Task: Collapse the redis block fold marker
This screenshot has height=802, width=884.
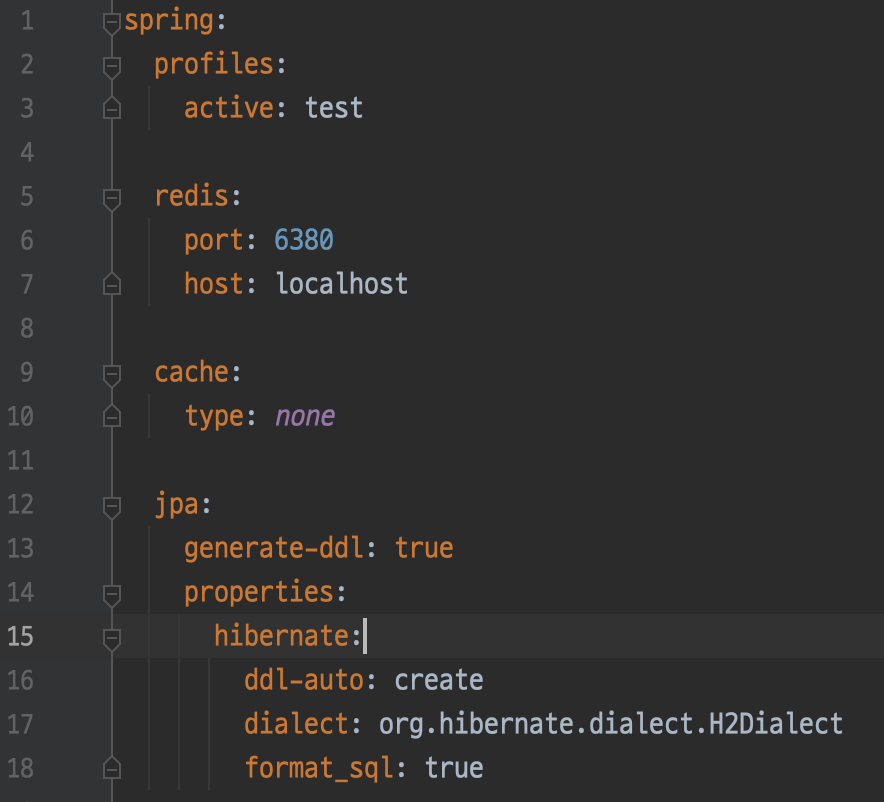Action: click(x=112, y=200)
